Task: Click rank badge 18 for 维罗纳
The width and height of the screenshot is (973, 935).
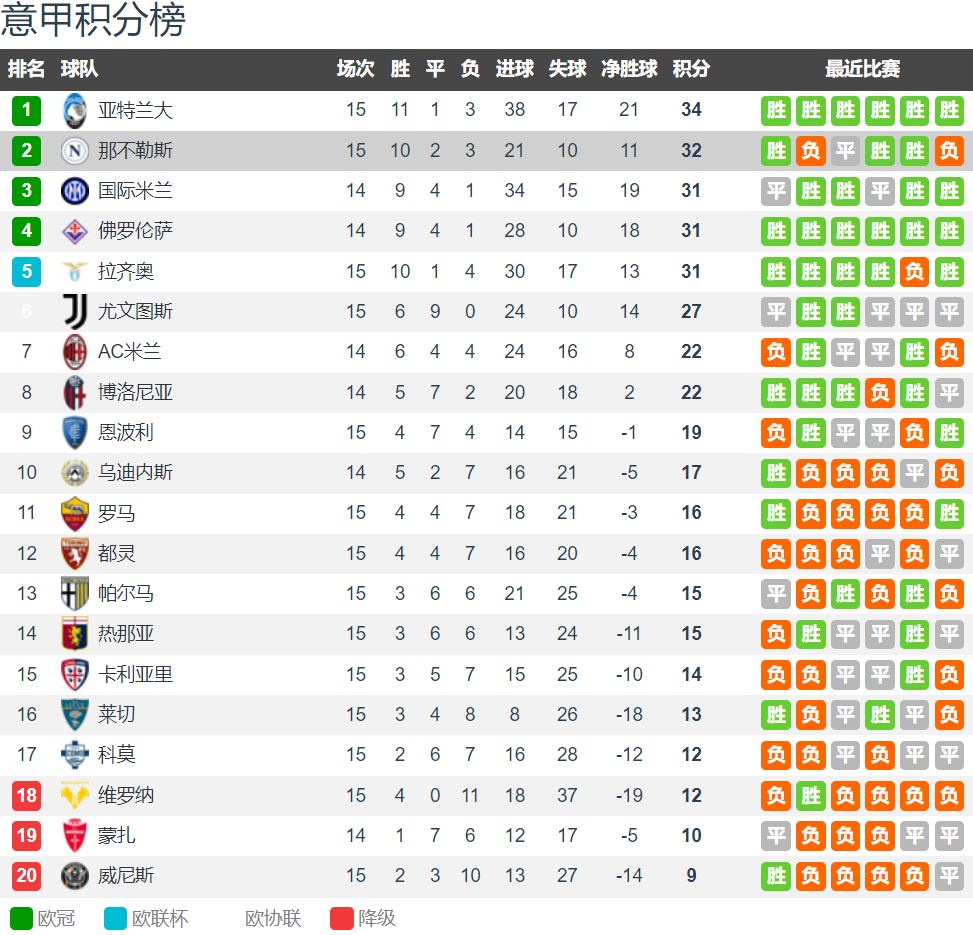Action: (27, 795)
